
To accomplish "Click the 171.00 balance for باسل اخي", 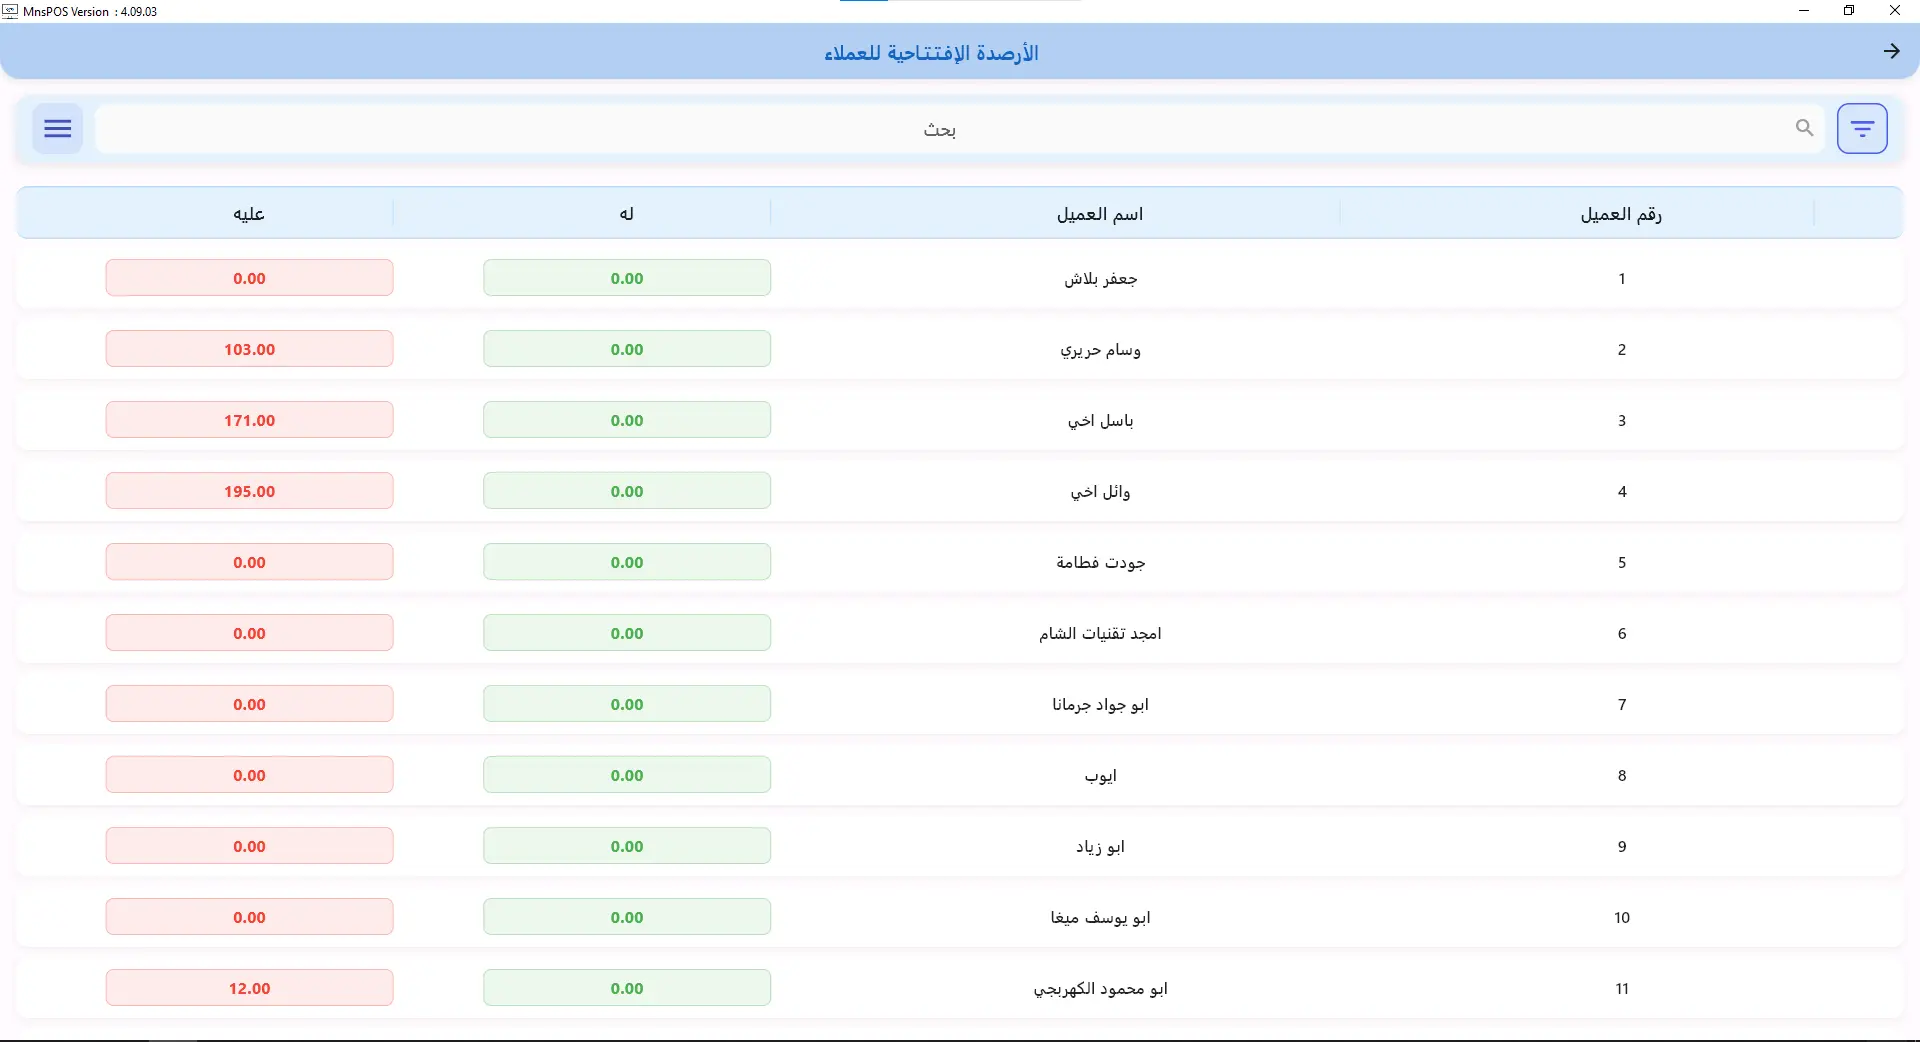I will tap(248, 420).
